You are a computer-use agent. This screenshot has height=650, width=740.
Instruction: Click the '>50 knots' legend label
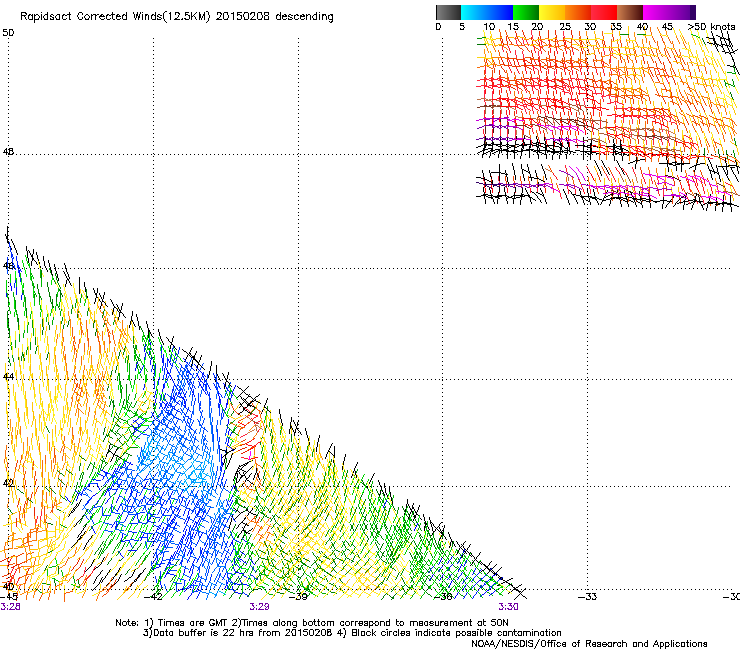(712, 26)
